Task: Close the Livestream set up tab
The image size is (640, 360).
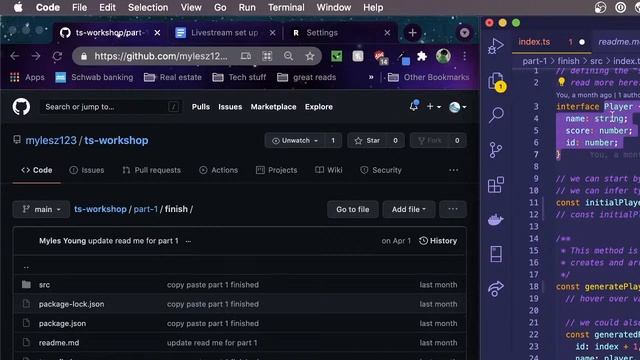Action: (x=273, y=33)
